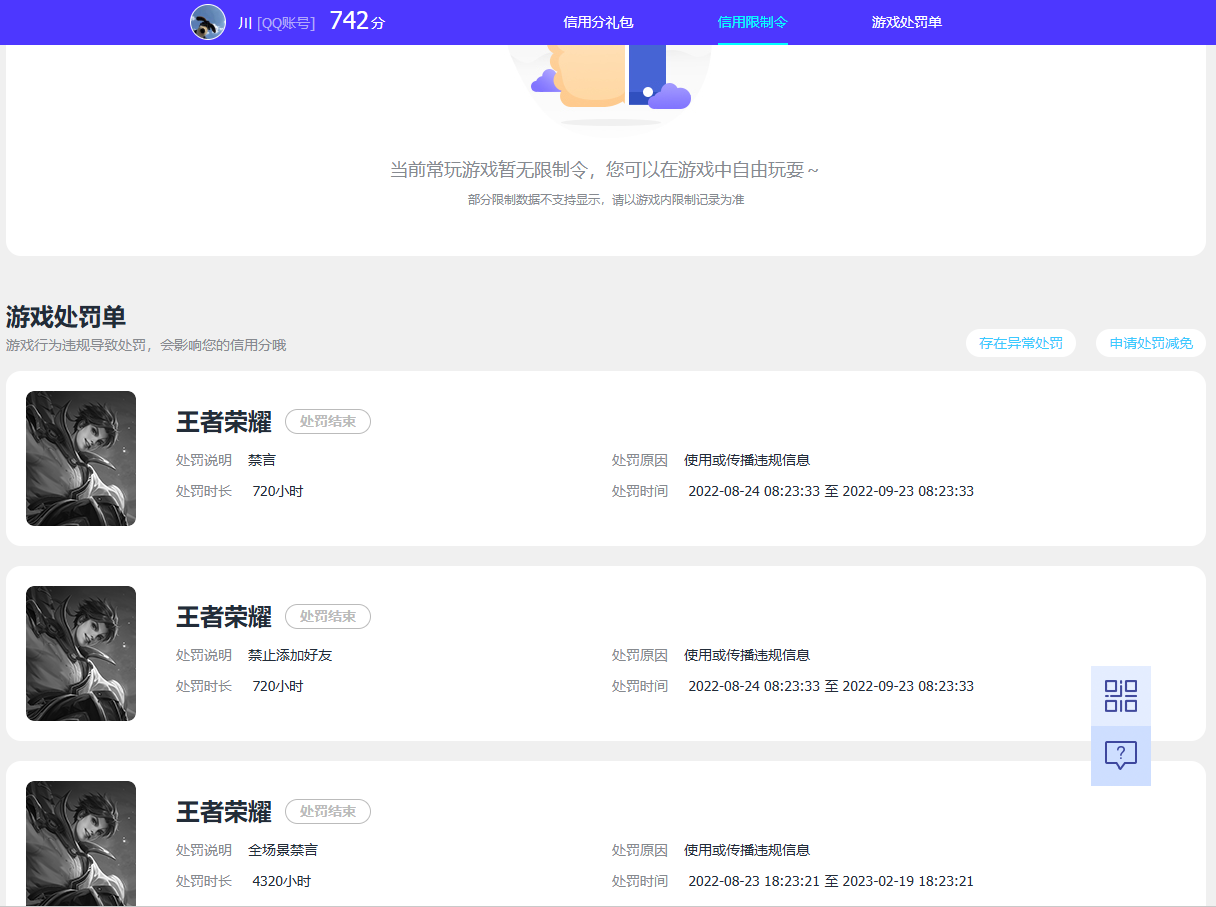Click the 游戏处罚单 section heading
Viewport: 1216px width, 907px height.
66,317
